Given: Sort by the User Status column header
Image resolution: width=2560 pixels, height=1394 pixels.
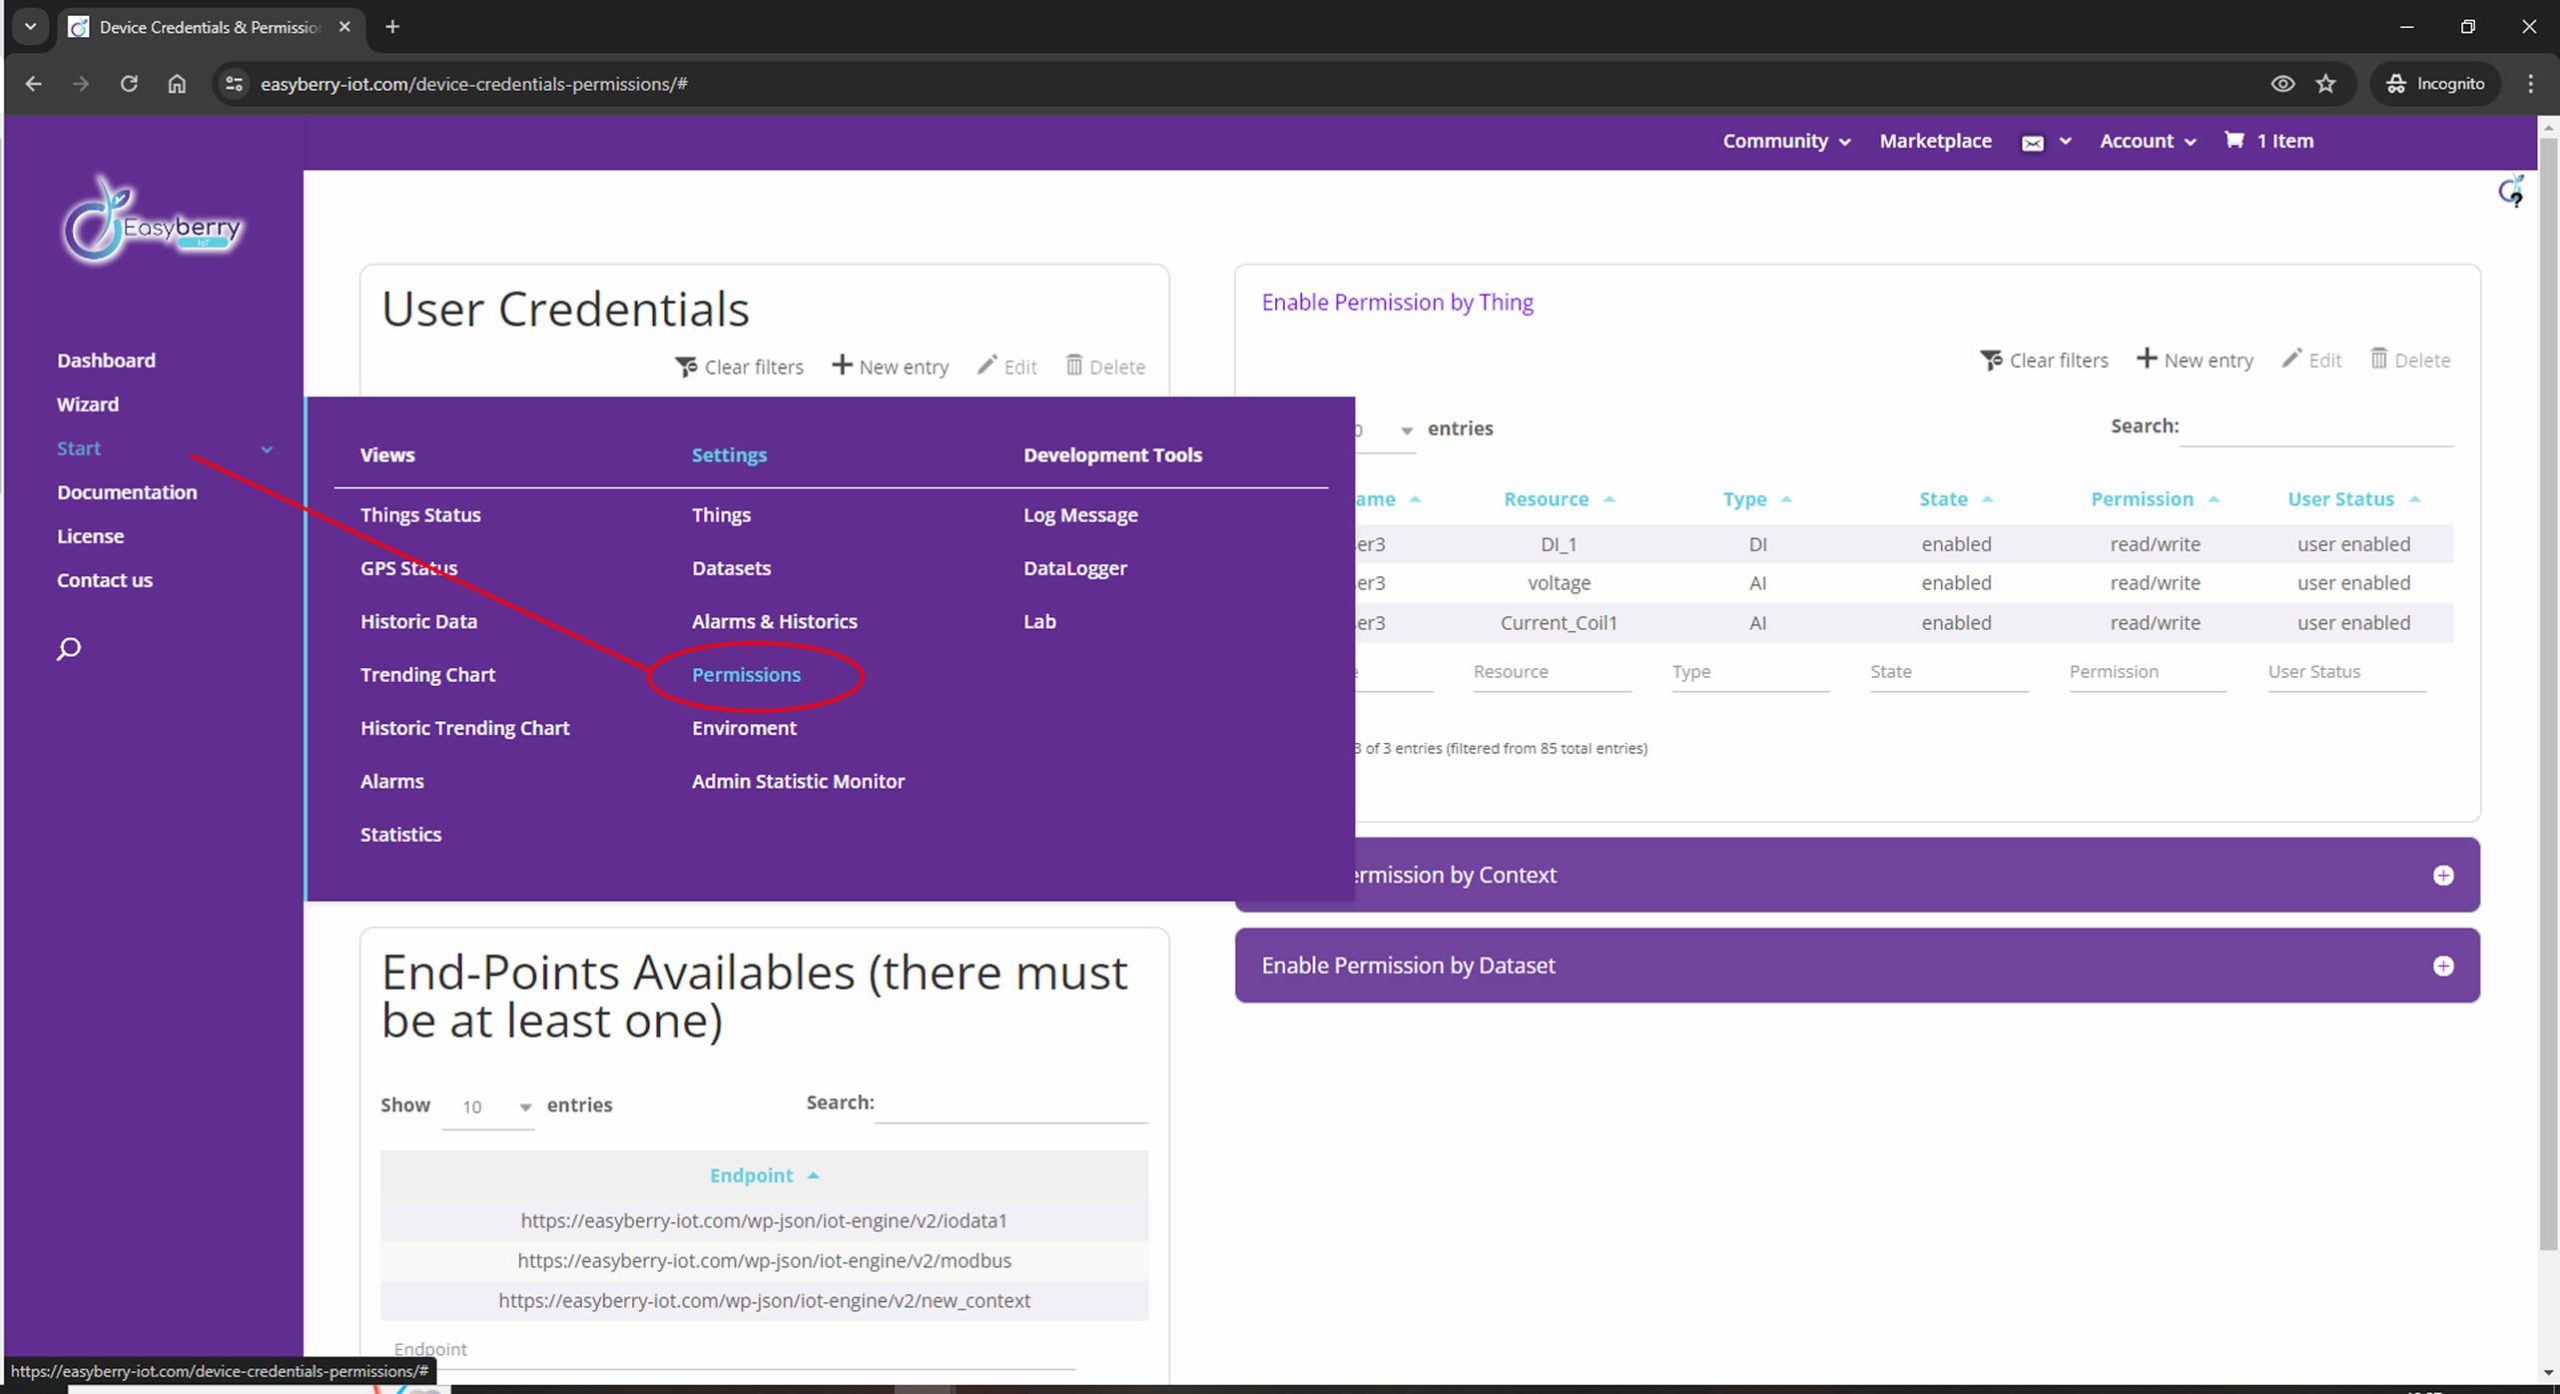Looking at the screenshot, I should pos(2352,499).
